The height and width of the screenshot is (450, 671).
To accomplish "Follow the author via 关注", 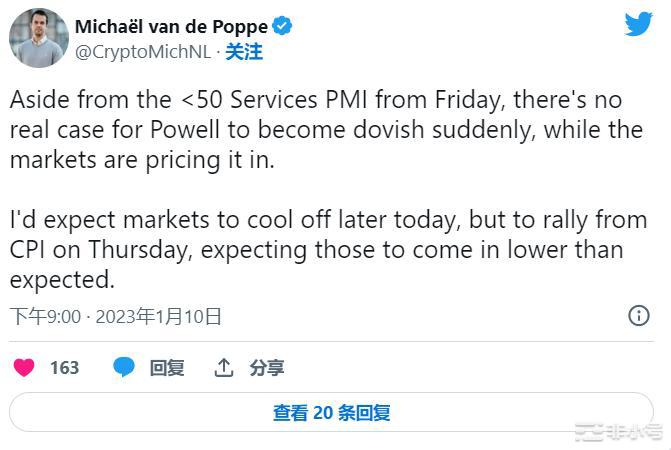I will (x=244, y=52).
